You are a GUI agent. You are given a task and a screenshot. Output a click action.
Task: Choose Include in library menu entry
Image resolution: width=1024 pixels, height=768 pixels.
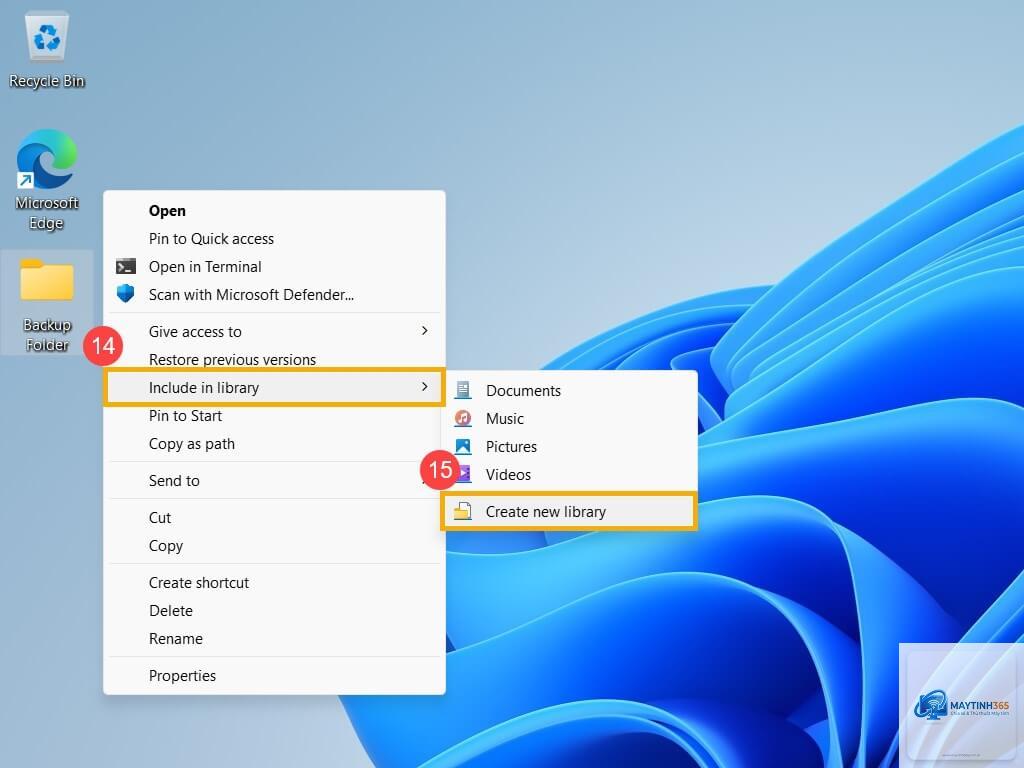[x=274, y=387]
